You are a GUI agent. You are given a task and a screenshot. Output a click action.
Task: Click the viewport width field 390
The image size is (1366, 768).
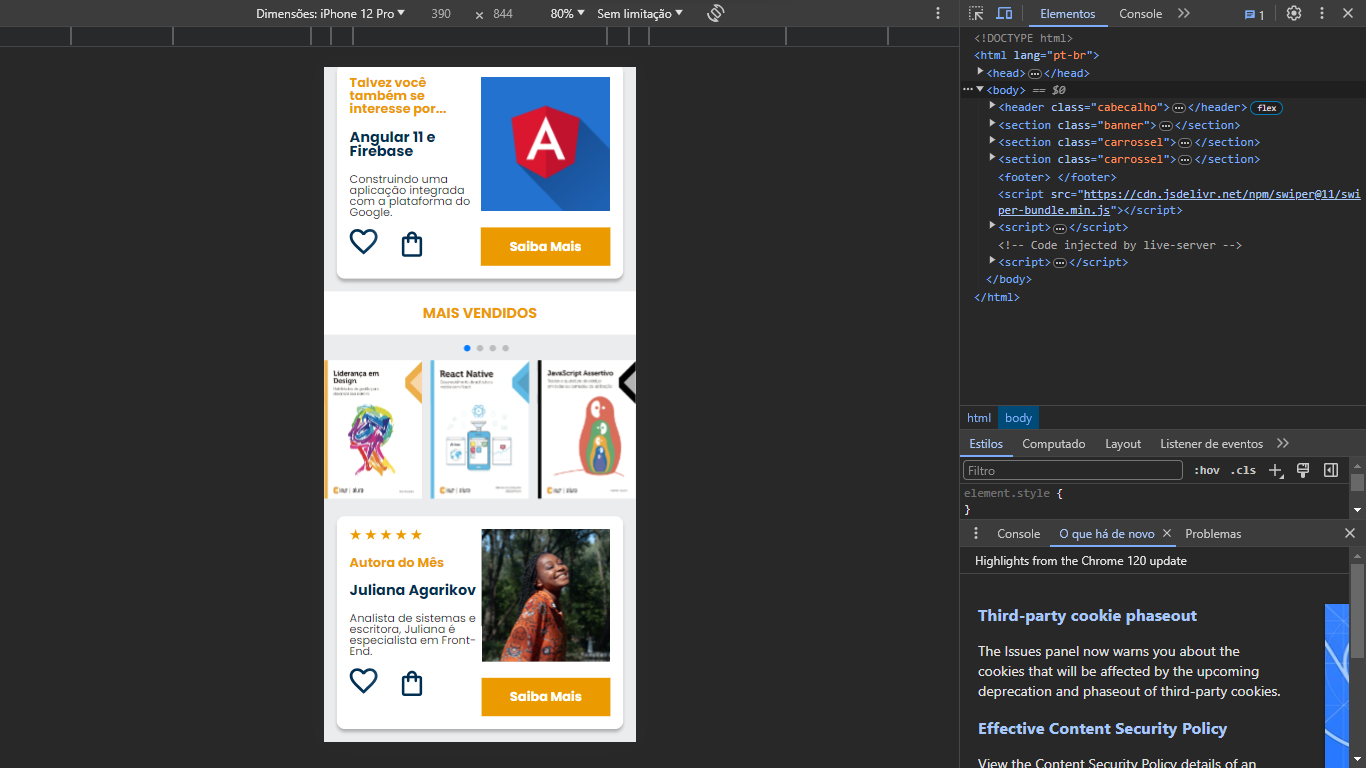point(441,14)
